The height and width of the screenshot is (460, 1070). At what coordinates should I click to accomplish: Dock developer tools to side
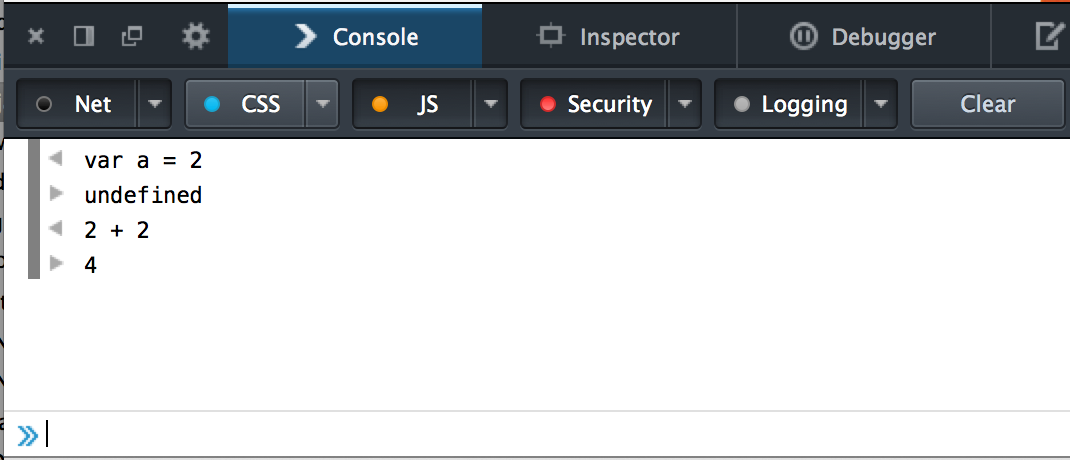coord(83,36)
